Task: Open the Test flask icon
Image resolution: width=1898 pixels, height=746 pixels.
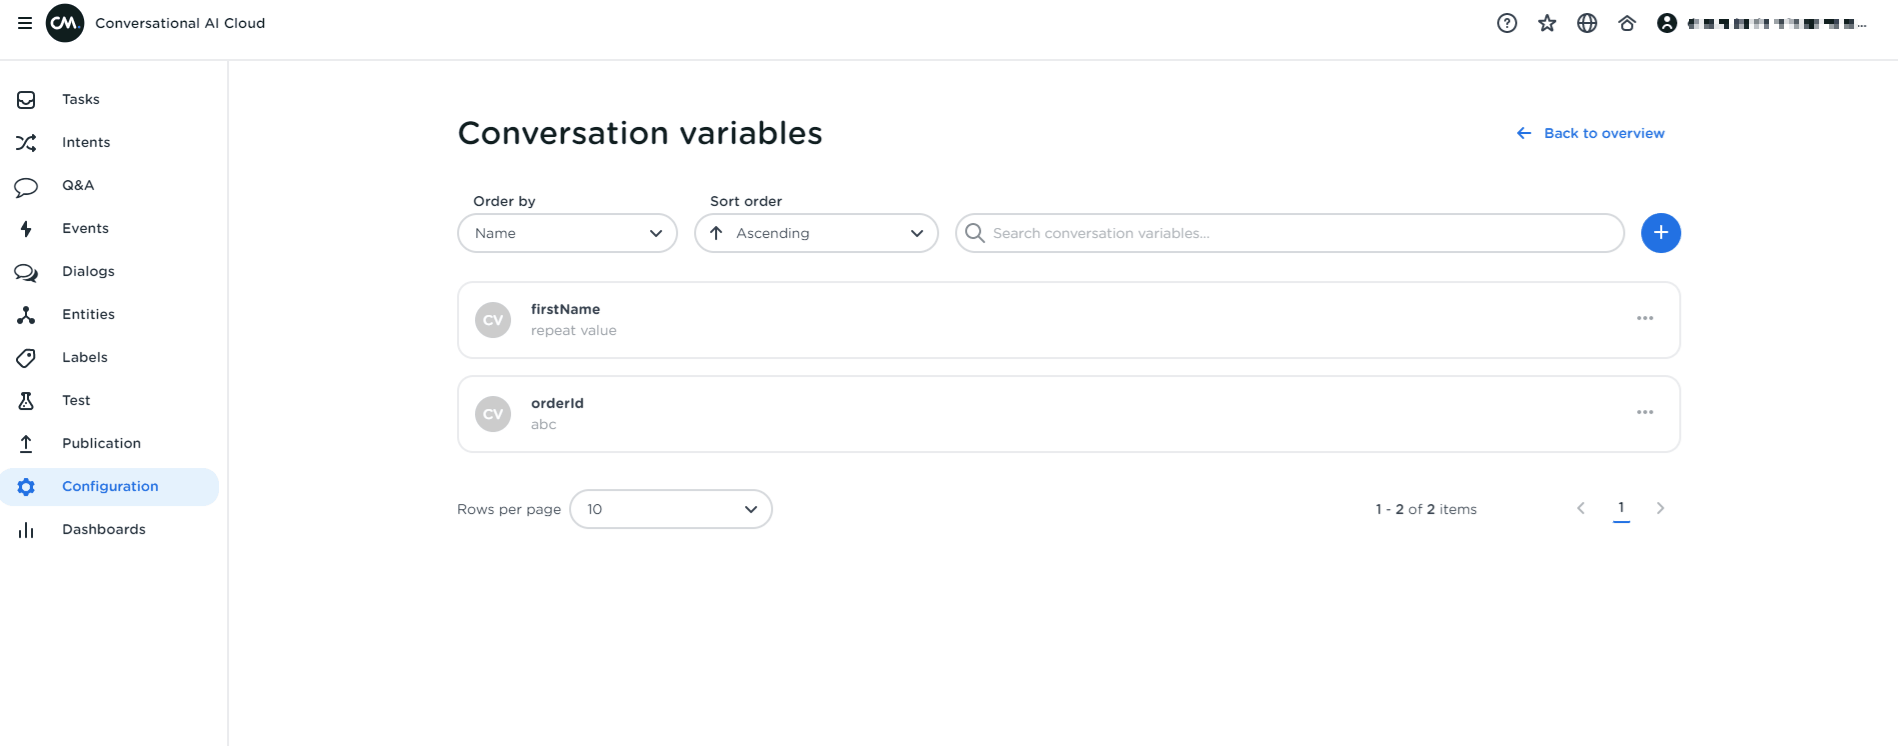Action: coord(25,400)
